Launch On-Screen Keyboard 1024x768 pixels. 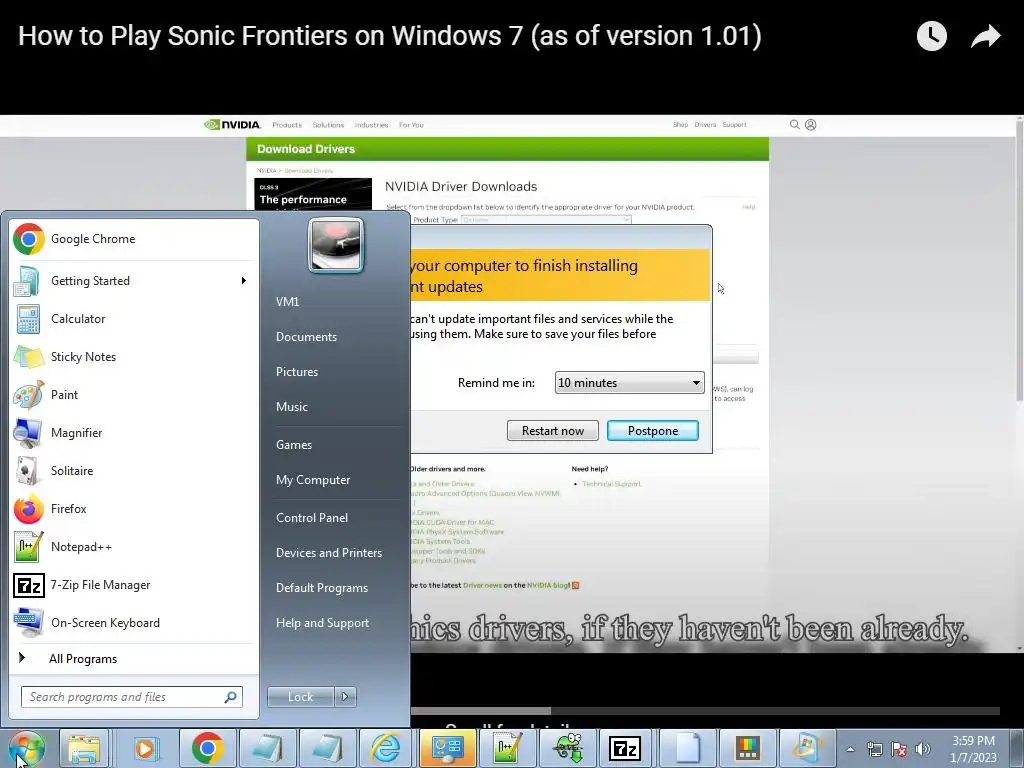click(134, 622)
